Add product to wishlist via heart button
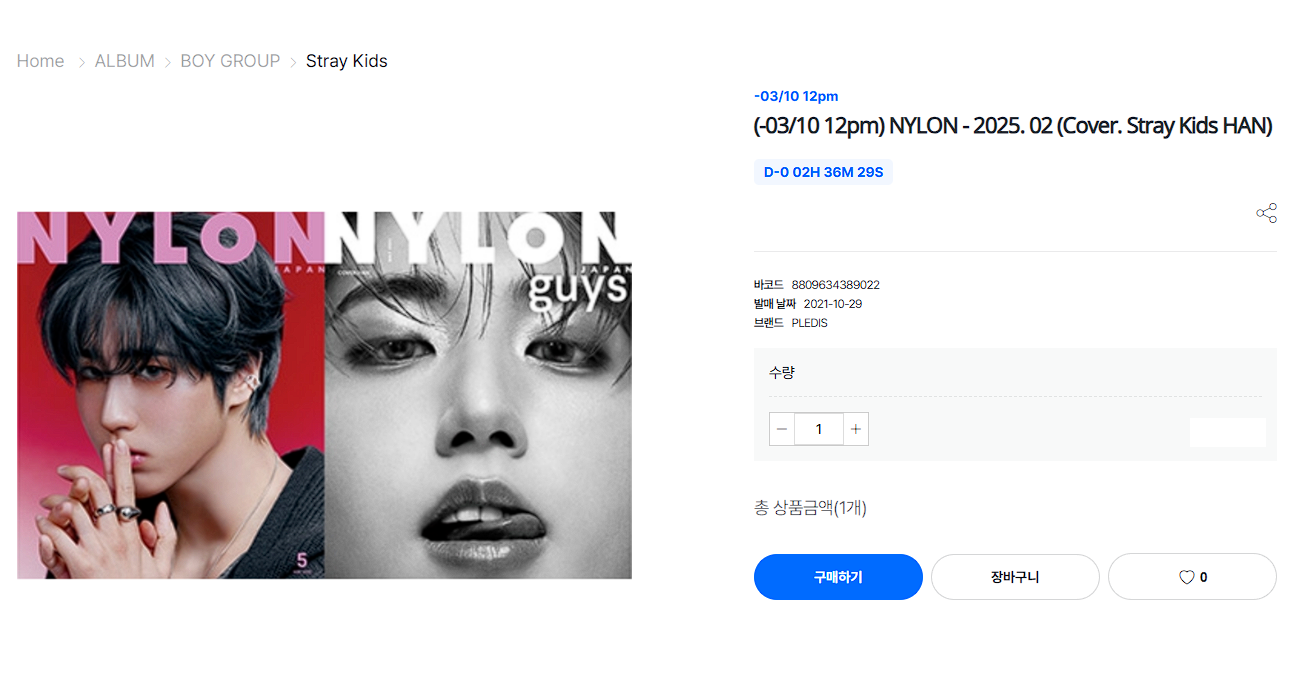The width and height of the screenshot is (1303, 697). pyautogui.click(x=1192, y=577)
